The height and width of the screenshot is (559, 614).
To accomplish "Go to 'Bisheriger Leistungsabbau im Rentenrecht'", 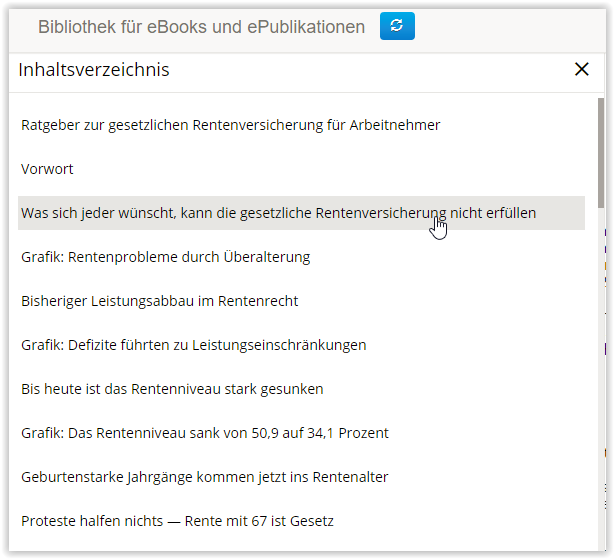I will click(159, 301).
